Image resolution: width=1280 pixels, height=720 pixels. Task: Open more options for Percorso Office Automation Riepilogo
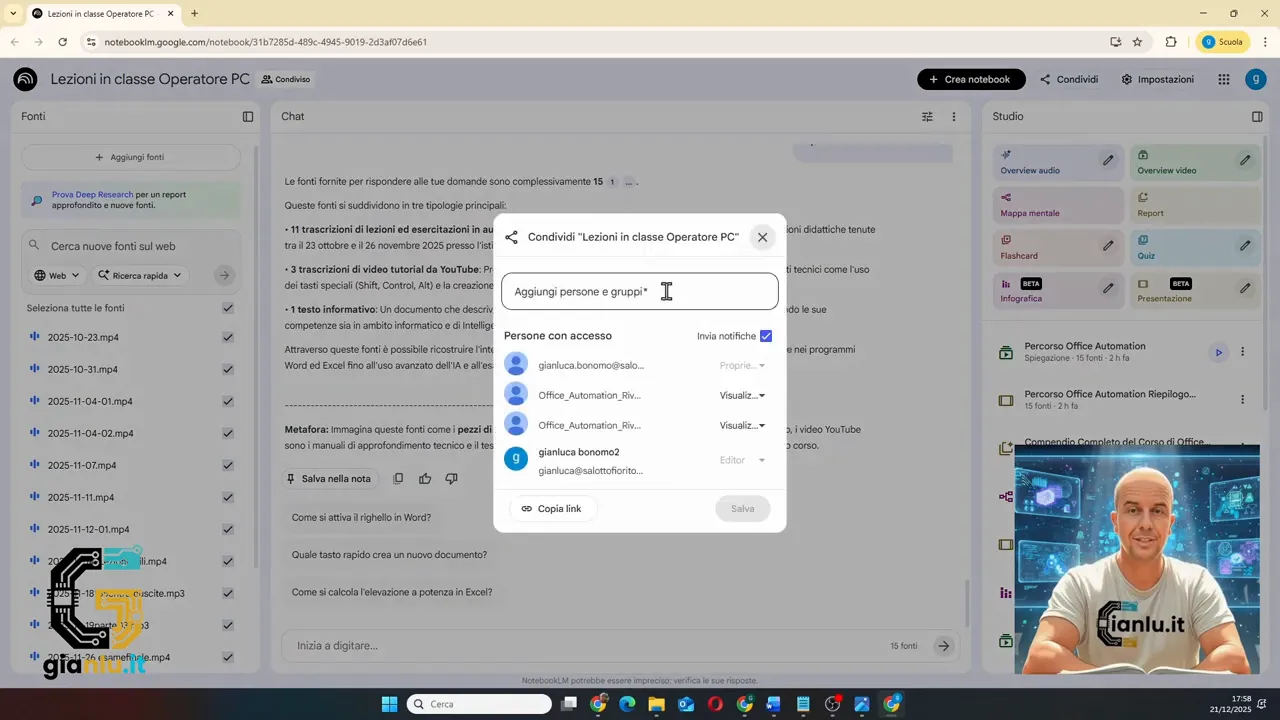pos(1243,399)
